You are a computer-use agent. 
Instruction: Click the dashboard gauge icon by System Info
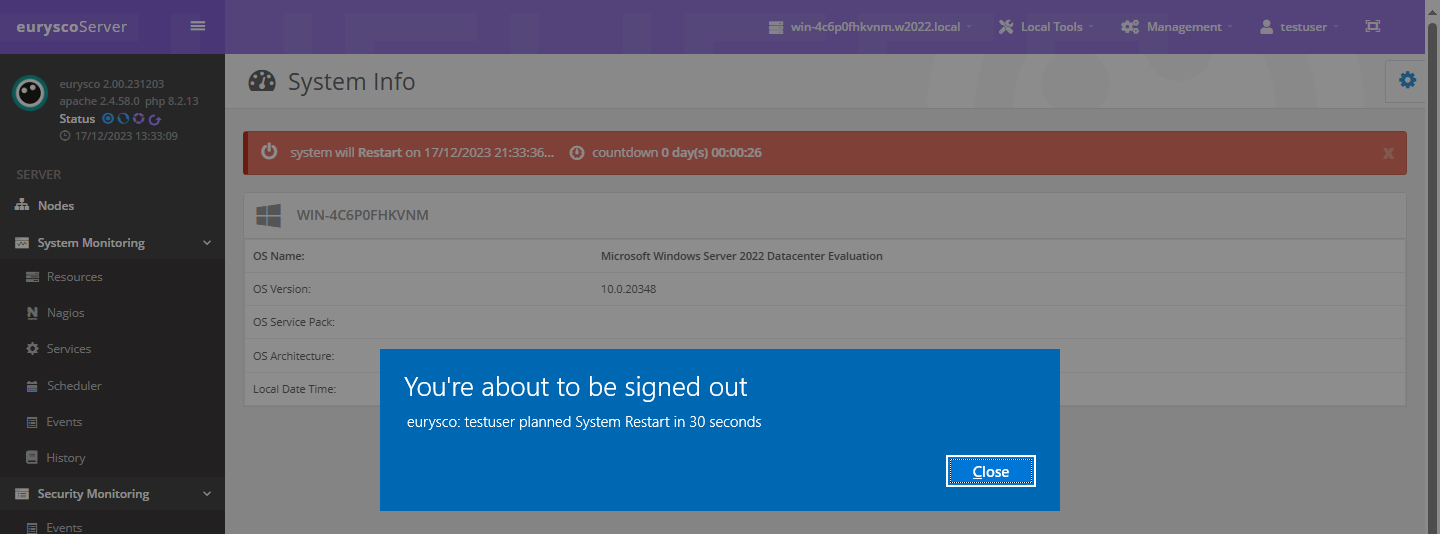(x=262, y=82)
